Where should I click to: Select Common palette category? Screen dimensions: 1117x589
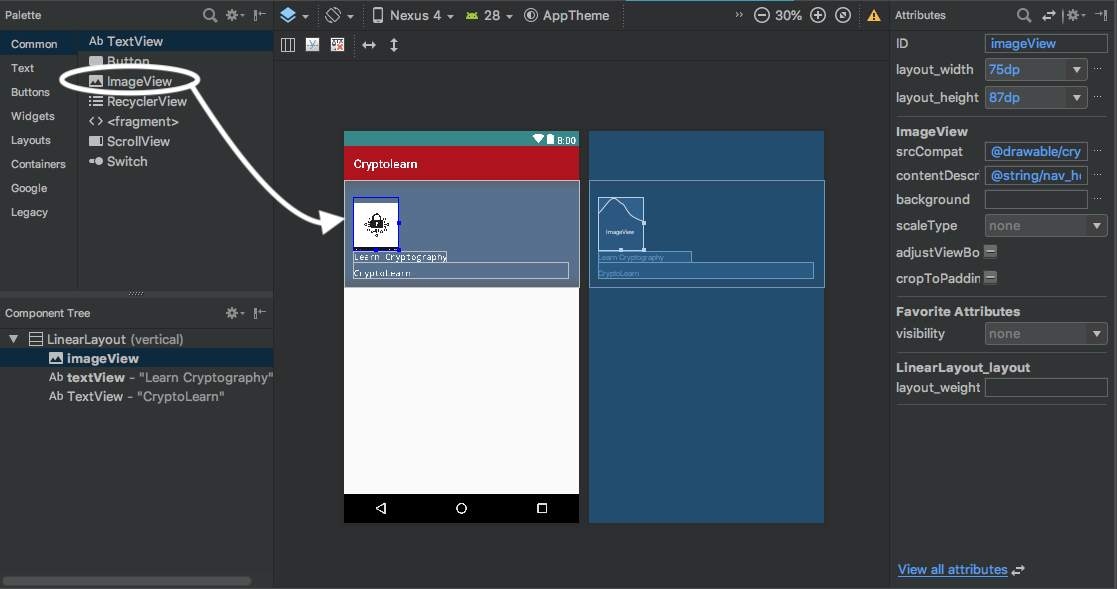coord(34,44)
